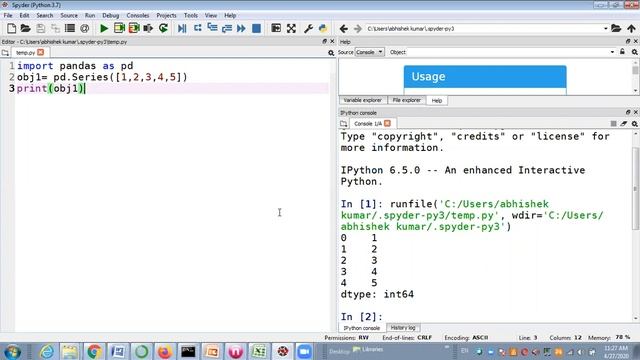Click the Windows Start button

(13, 351)
